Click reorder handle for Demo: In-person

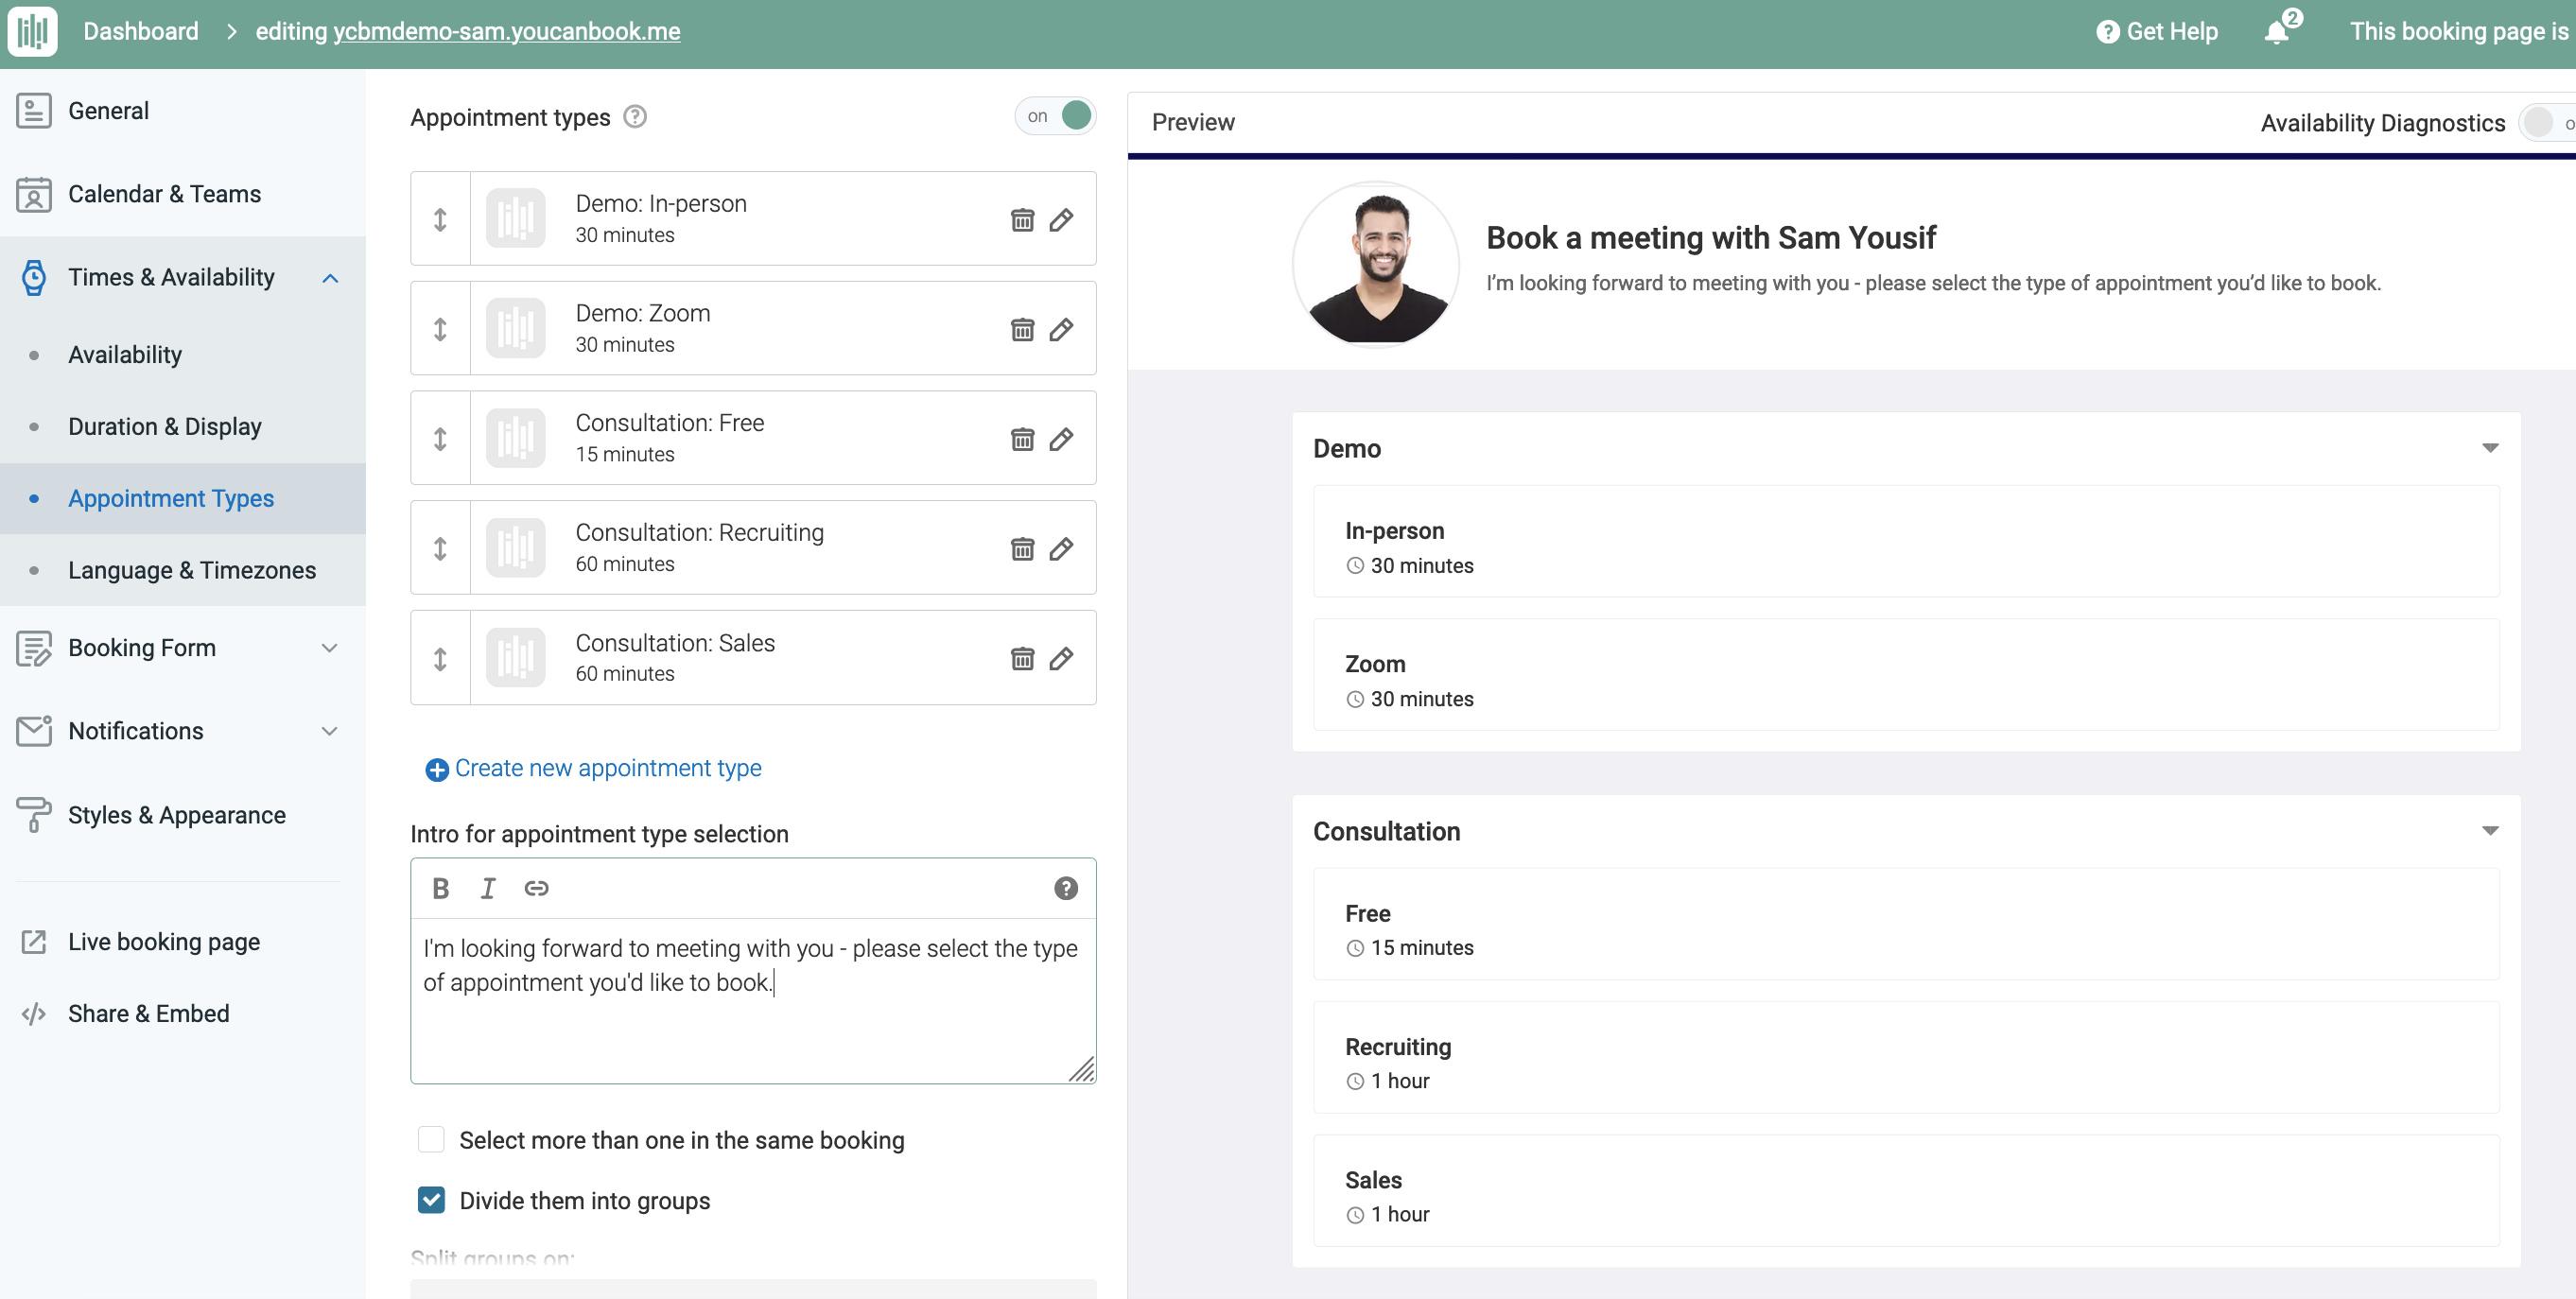(x=440, y=220)
